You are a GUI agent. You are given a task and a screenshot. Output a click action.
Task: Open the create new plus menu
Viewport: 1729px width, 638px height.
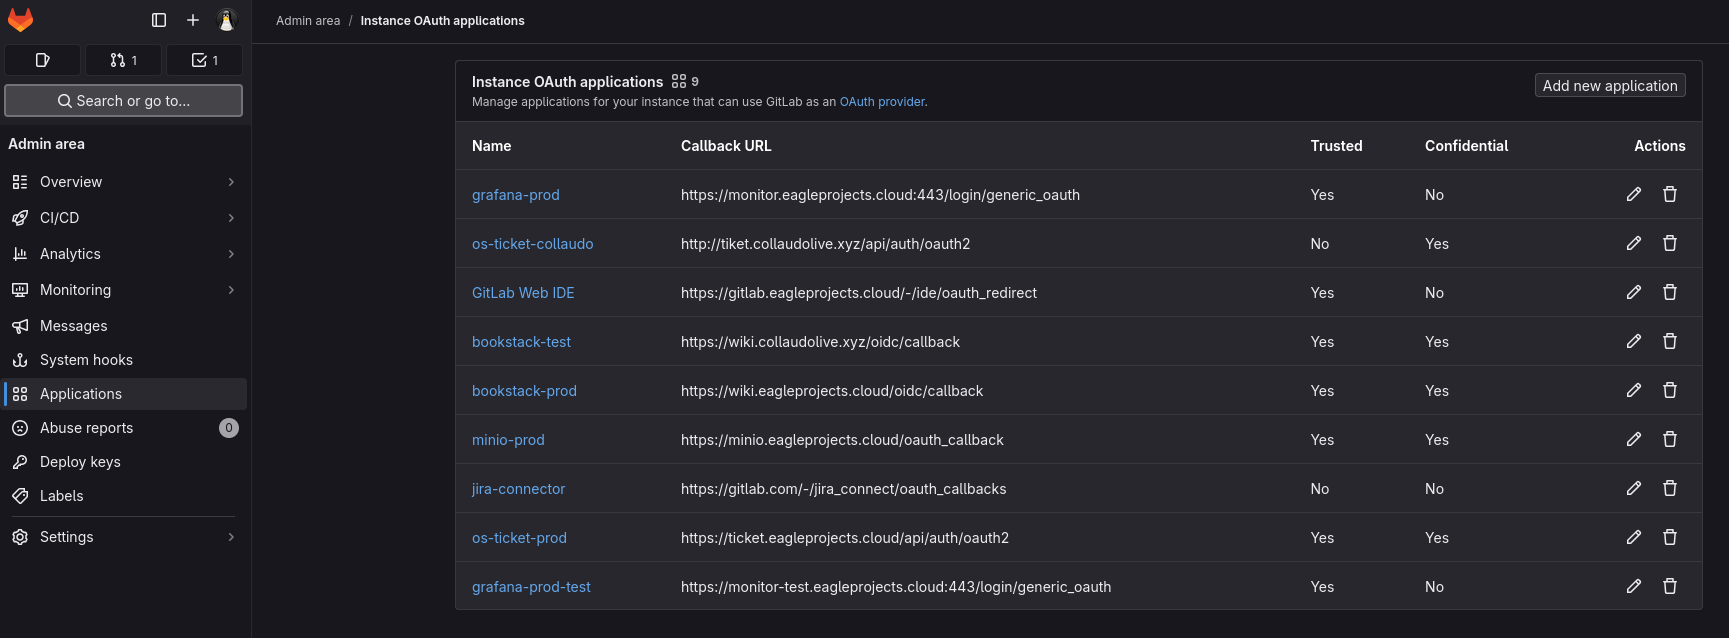(193, 20)
